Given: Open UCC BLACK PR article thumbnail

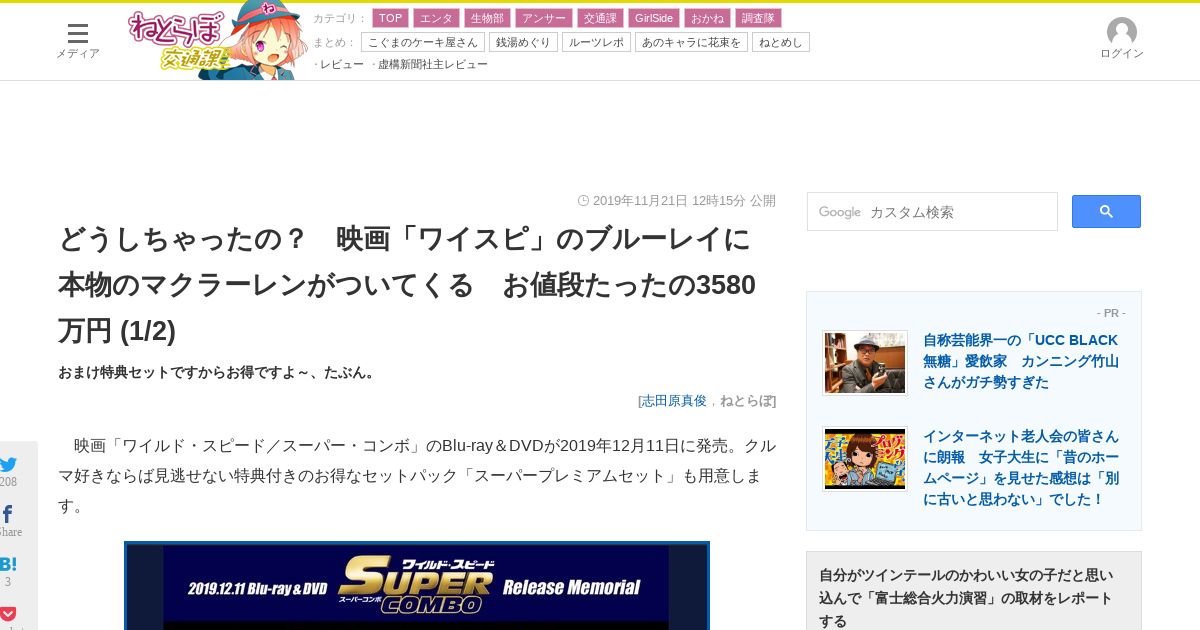Looking at the screenshot, I should click(865, 363).
